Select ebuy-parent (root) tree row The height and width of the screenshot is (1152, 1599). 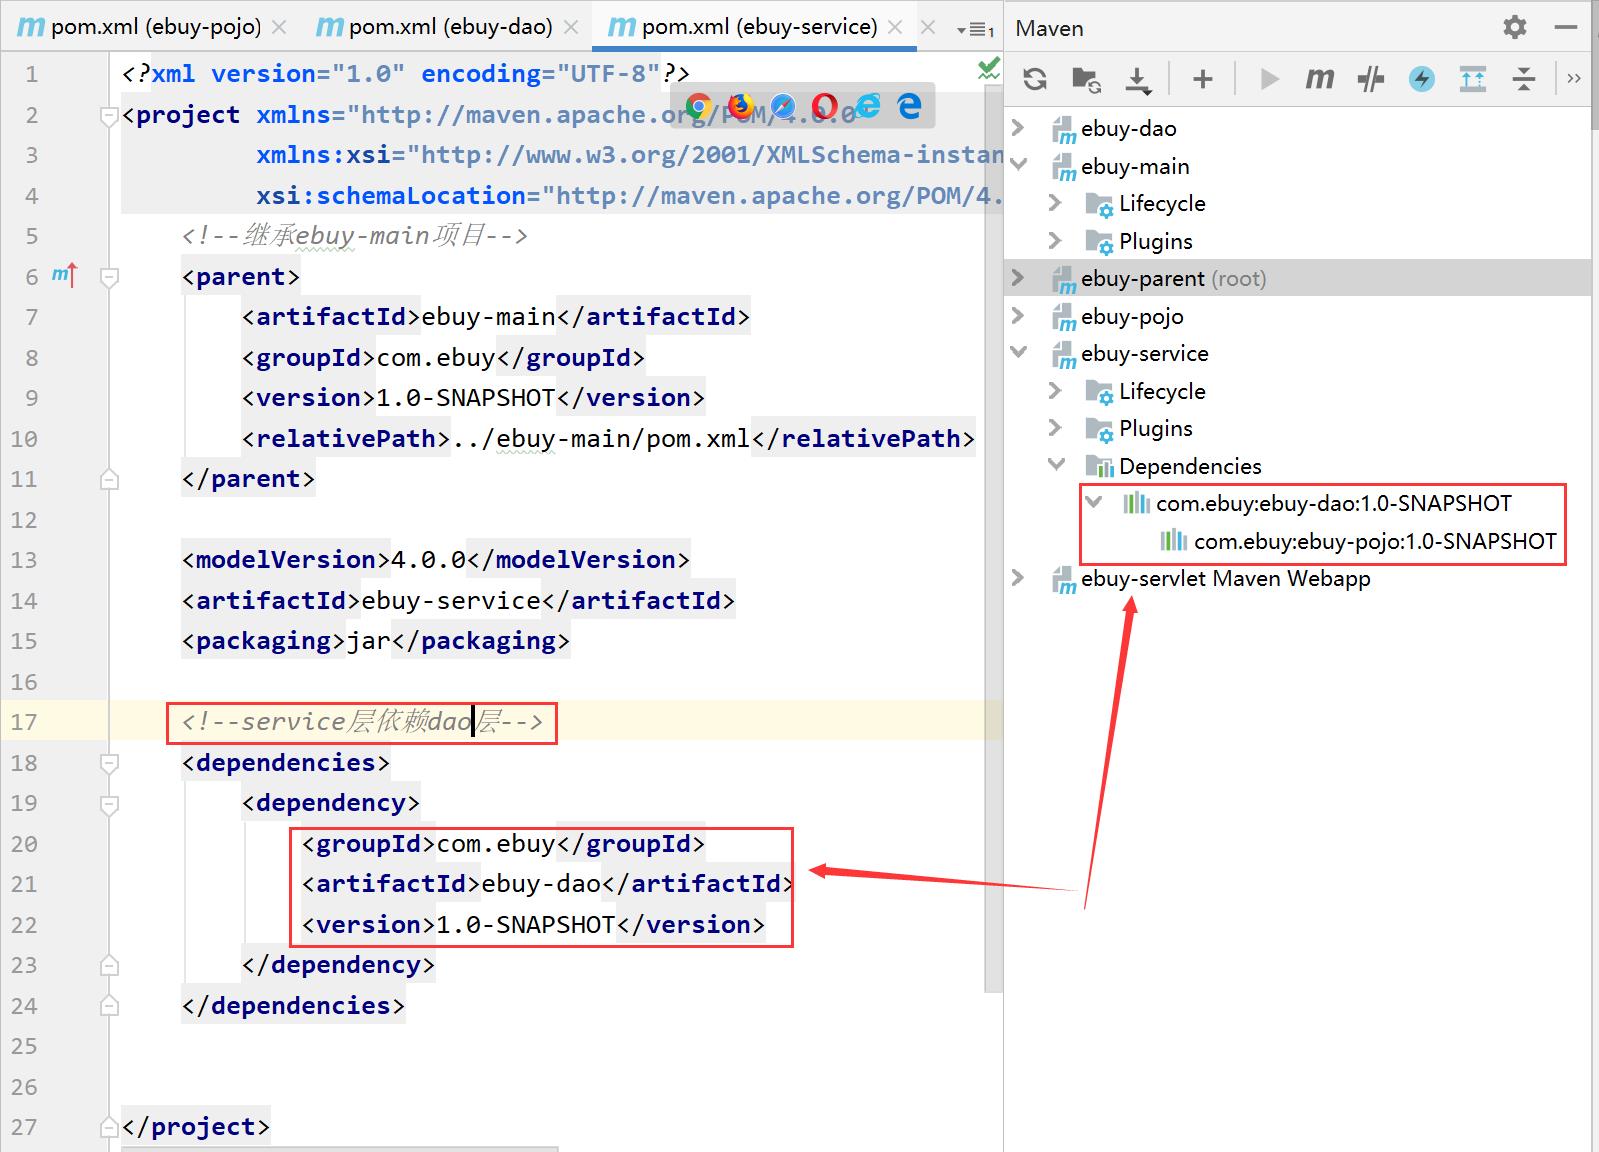(1297, 278)
